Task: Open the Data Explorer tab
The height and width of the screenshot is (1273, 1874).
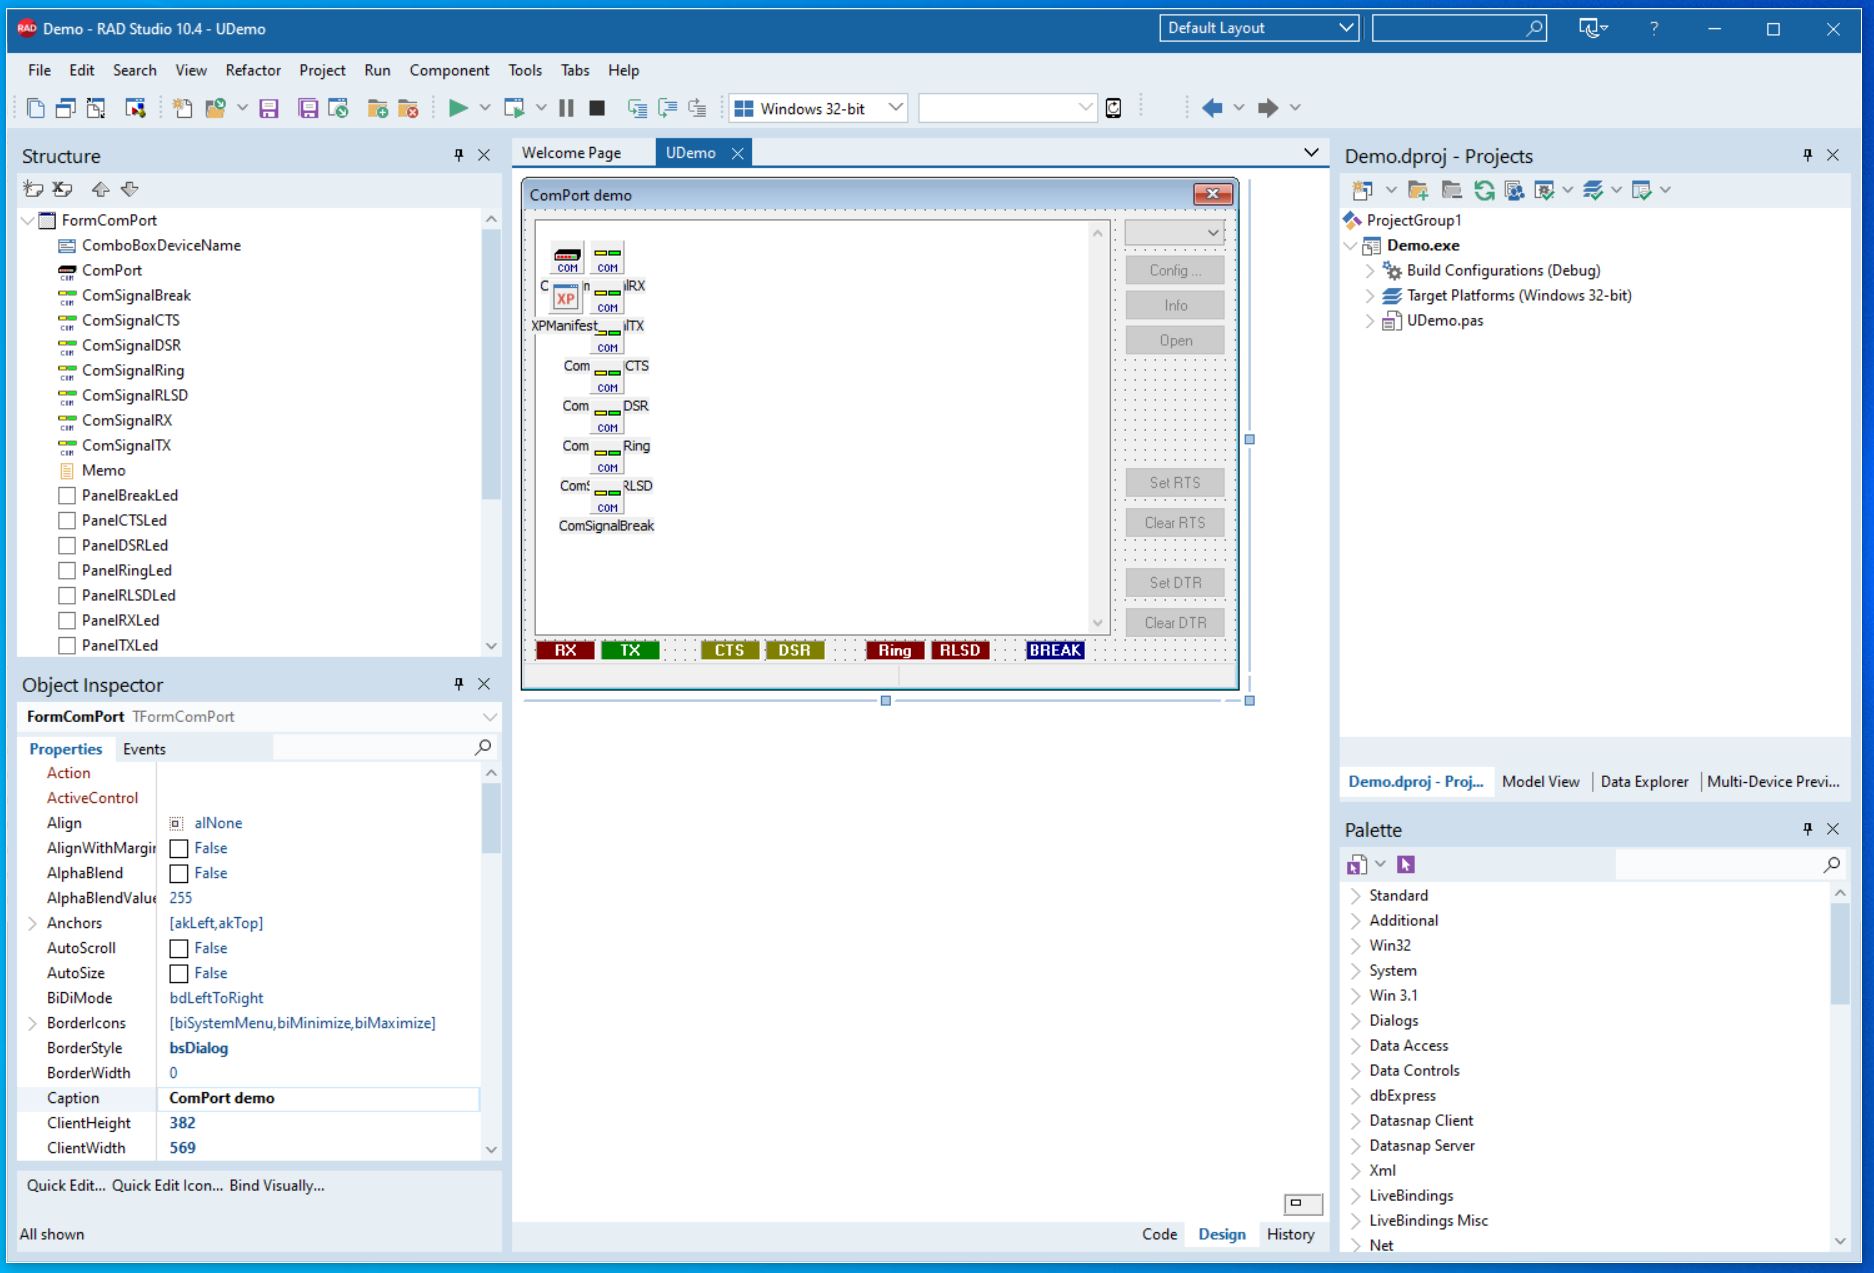Action: 1644,782
